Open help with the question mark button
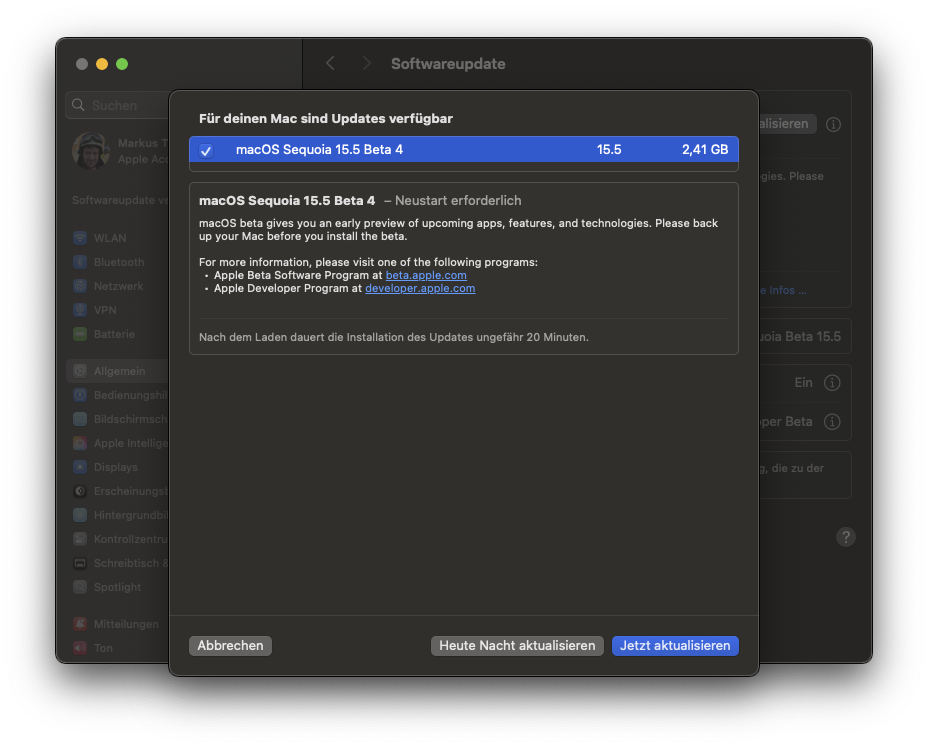928x750 pixels. 846,537
